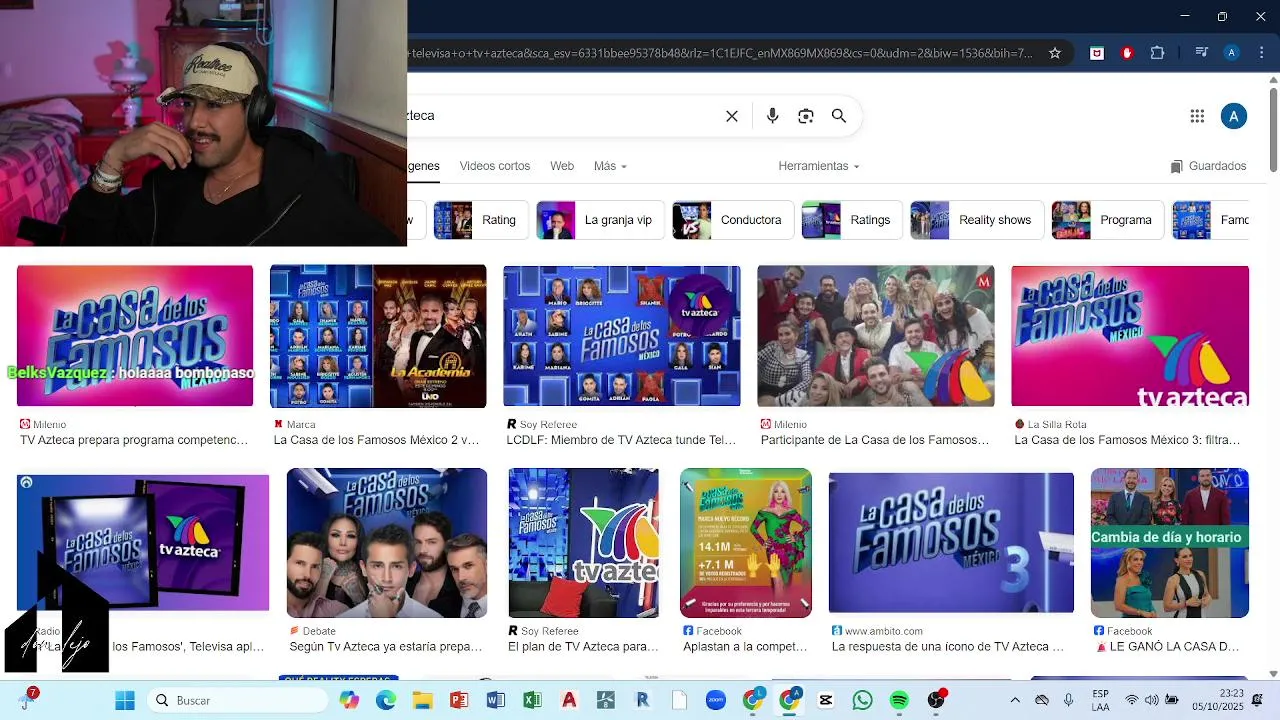The width and height of the screenshot is (1280, 720).
Task: Search by image with Google Lens icon
Action: click(806, 116)
